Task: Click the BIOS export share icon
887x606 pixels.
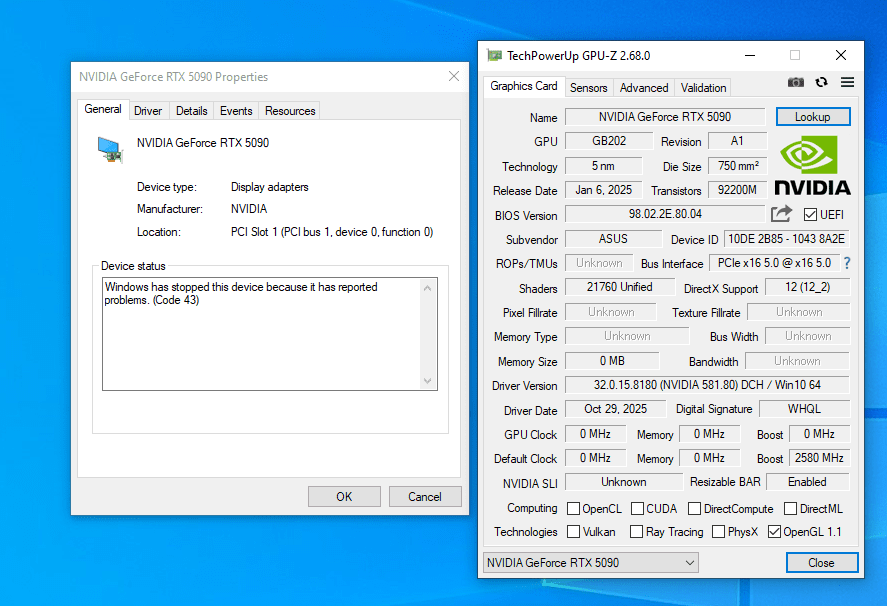Action: pos(781,214)
